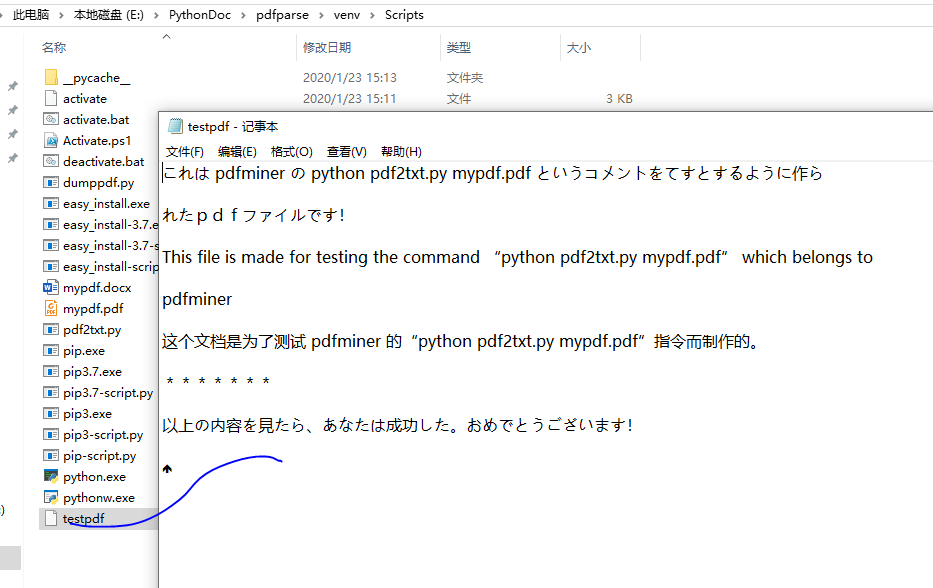
Task: Select the file named pdf2txt.py
Action: (x=92, y=330)
